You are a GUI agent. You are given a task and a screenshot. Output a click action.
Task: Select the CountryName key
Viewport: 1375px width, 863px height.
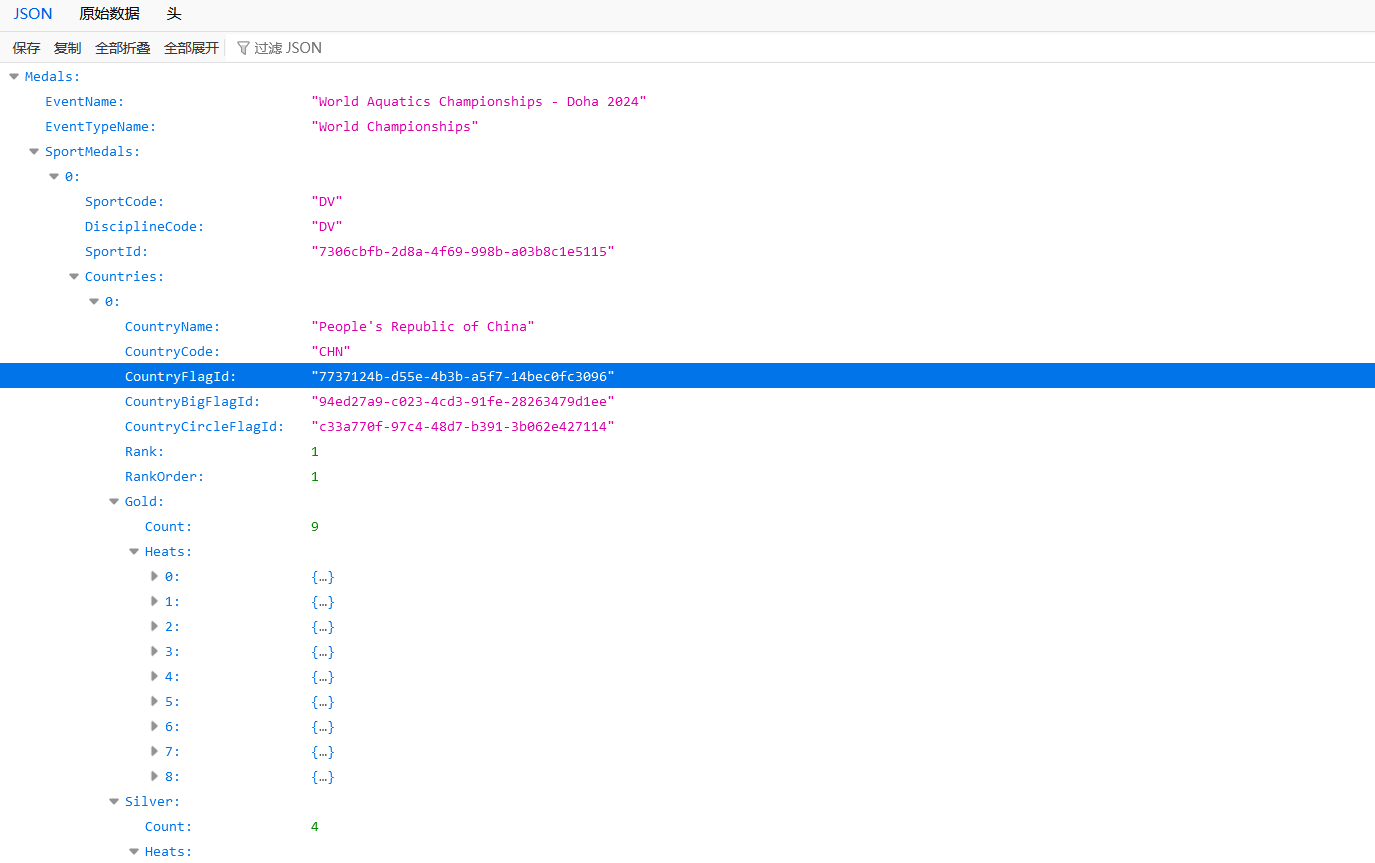click(172, 327)
